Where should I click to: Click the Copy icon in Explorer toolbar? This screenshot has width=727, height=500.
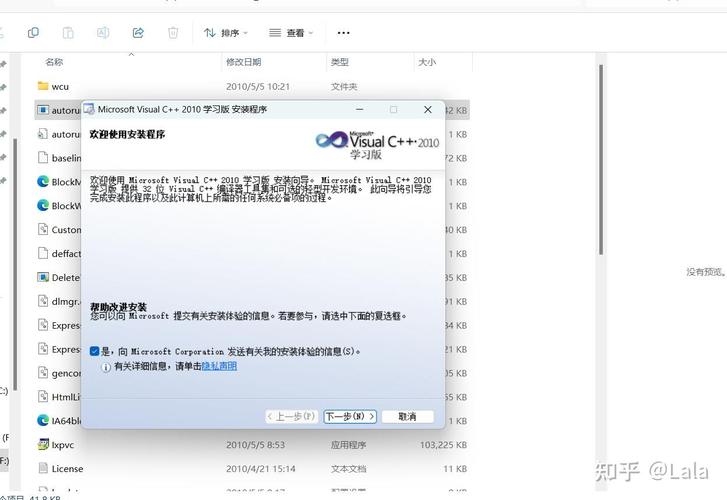point(33,32)
